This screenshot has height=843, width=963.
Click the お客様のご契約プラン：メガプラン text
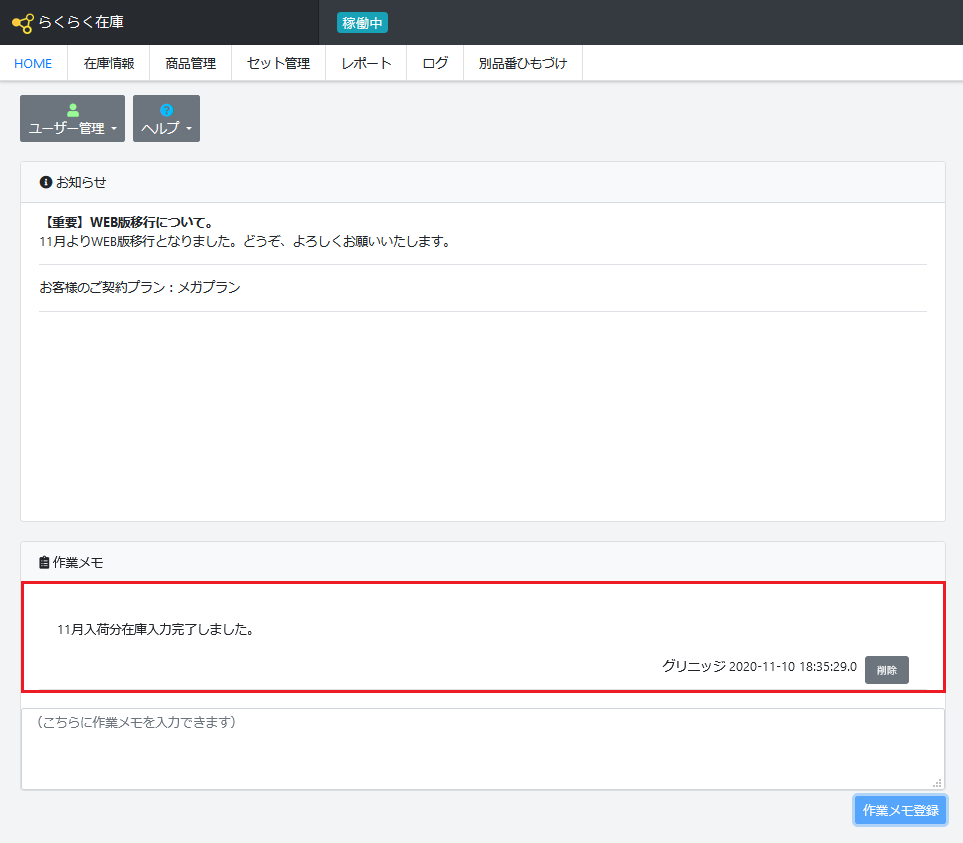click(140, 287)
